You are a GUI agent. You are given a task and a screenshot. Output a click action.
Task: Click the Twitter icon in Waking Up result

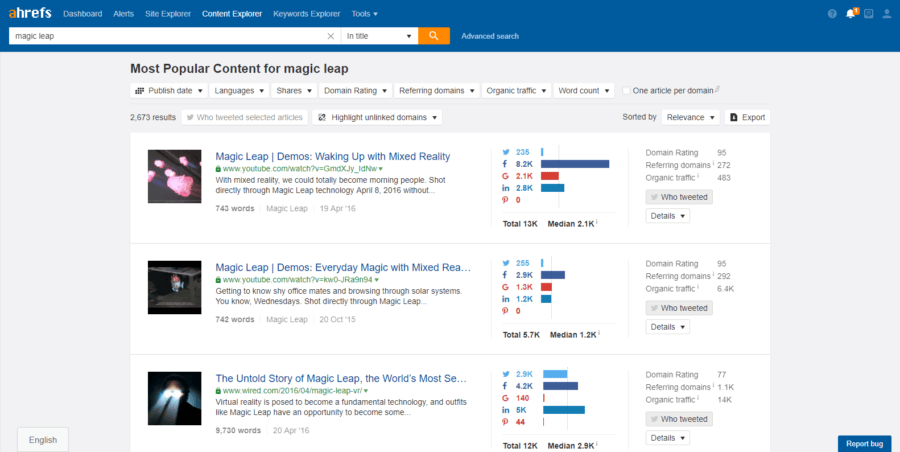[x=506, y=152]
